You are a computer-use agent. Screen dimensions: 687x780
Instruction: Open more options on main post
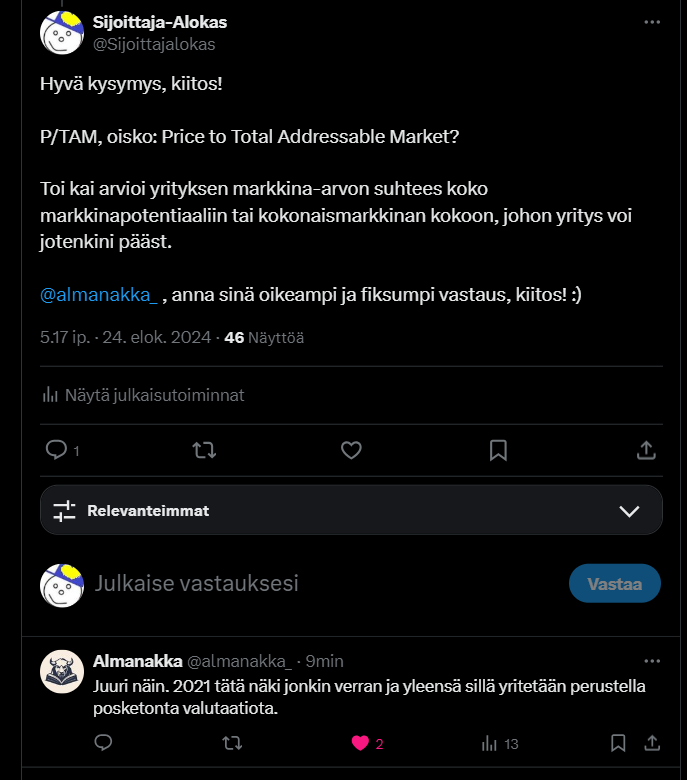pos(652,21)
